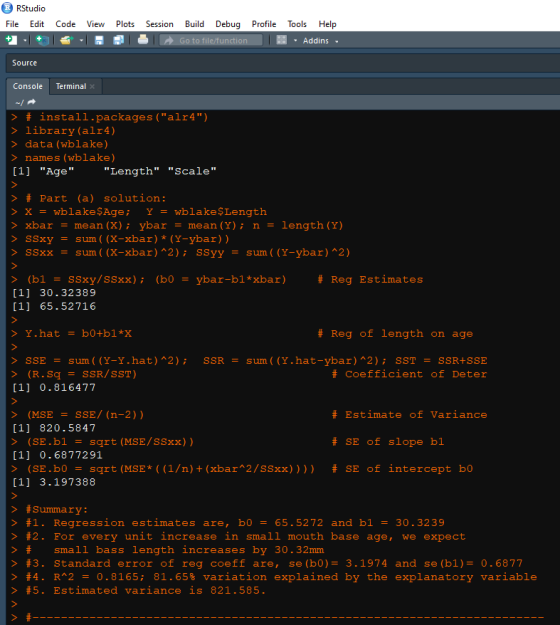
Task: Click the ~/ working directory path
Action: [19, 102]
